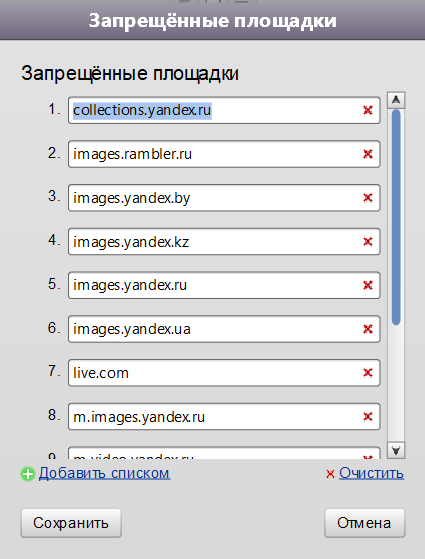
Task: Remove collections.yandex.ru with its red X
Action: coord(368,110)
